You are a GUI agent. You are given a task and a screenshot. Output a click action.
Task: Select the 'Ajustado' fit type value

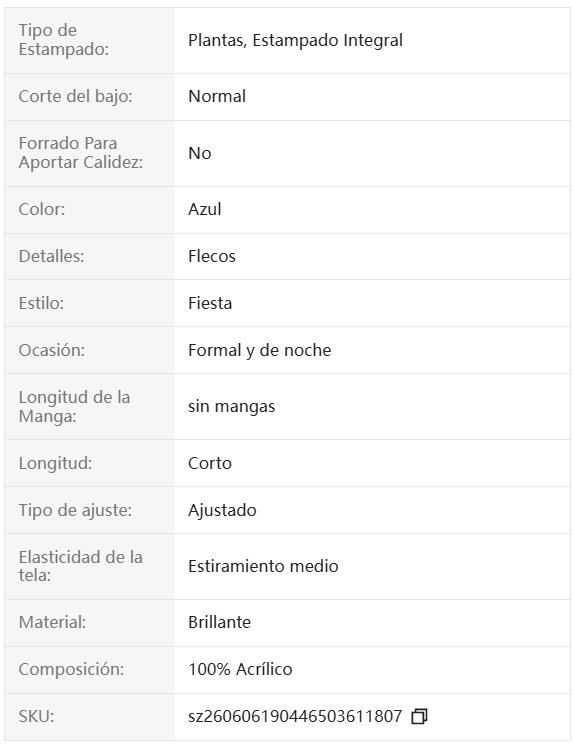pyautogui.click(x=222, y=510)
